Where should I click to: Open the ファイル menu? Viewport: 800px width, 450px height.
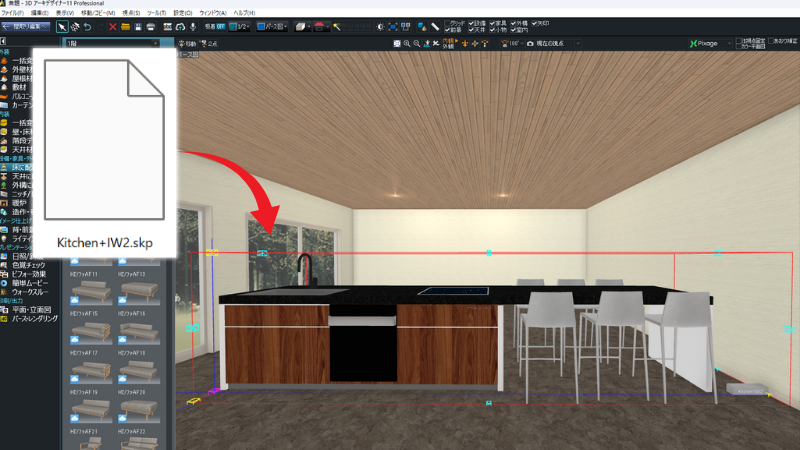click(12, 13)
